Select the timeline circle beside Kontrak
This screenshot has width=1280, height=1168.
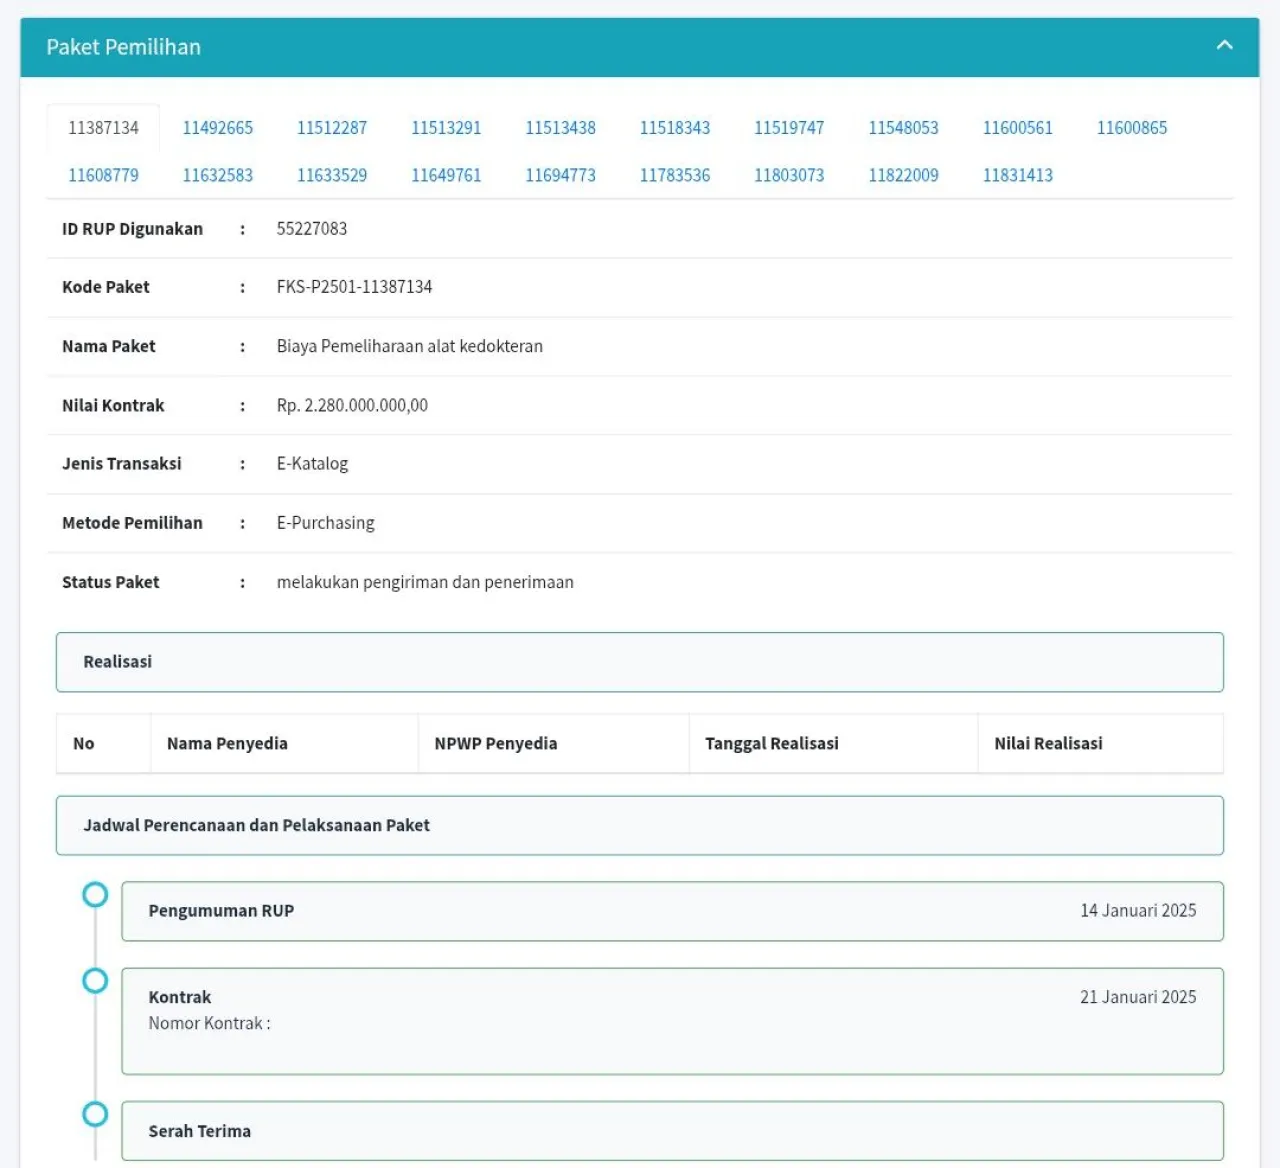[95, 981]
